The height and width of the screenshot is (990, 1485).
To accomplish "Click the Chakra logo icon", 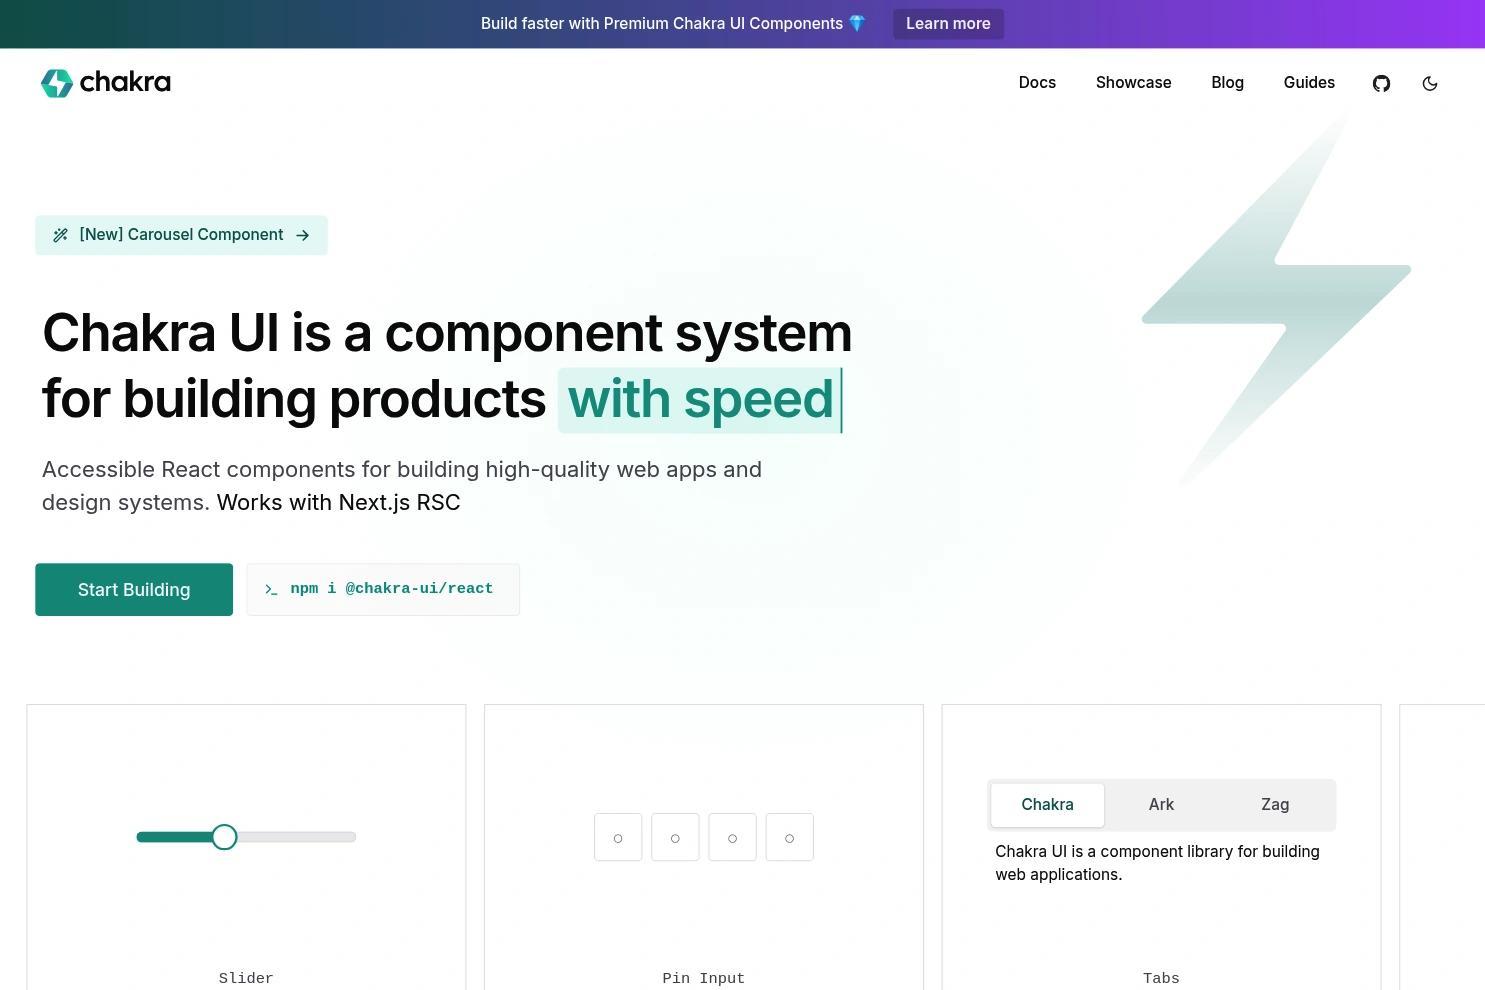I will (57, 83).
